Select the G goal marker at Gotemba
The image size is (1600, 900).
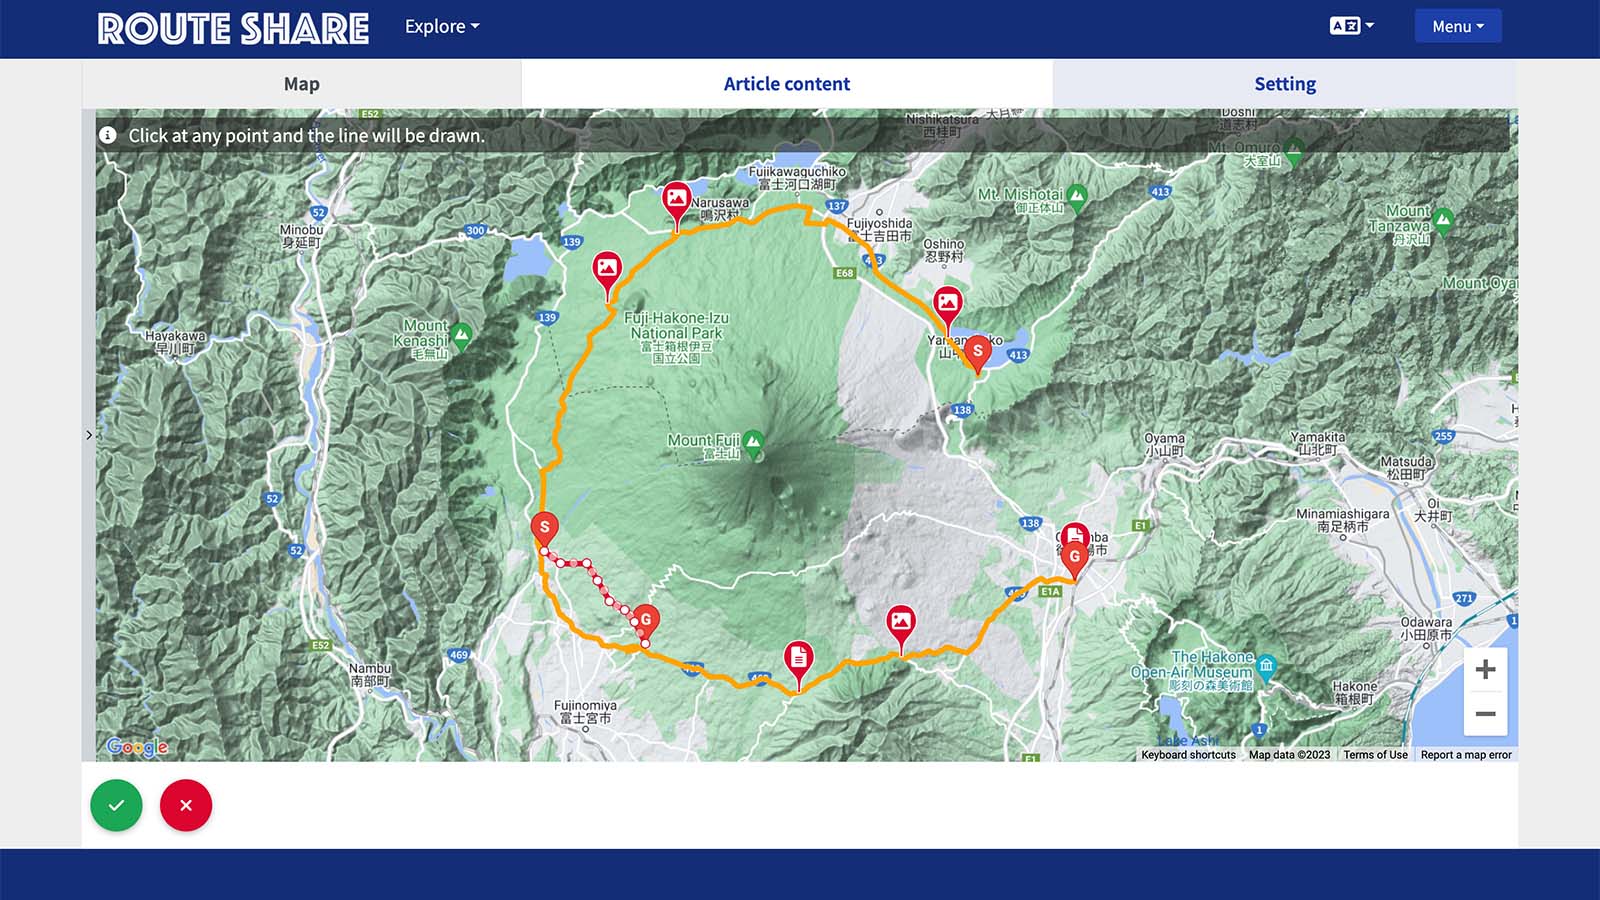[x=1074, y=559]
